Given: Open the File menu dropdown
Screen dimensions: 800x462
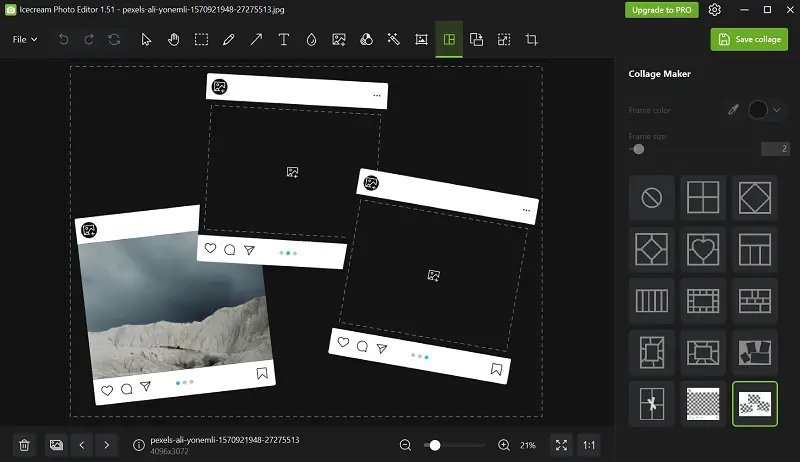Looking at the screenshot, I should tap(25, 40).
